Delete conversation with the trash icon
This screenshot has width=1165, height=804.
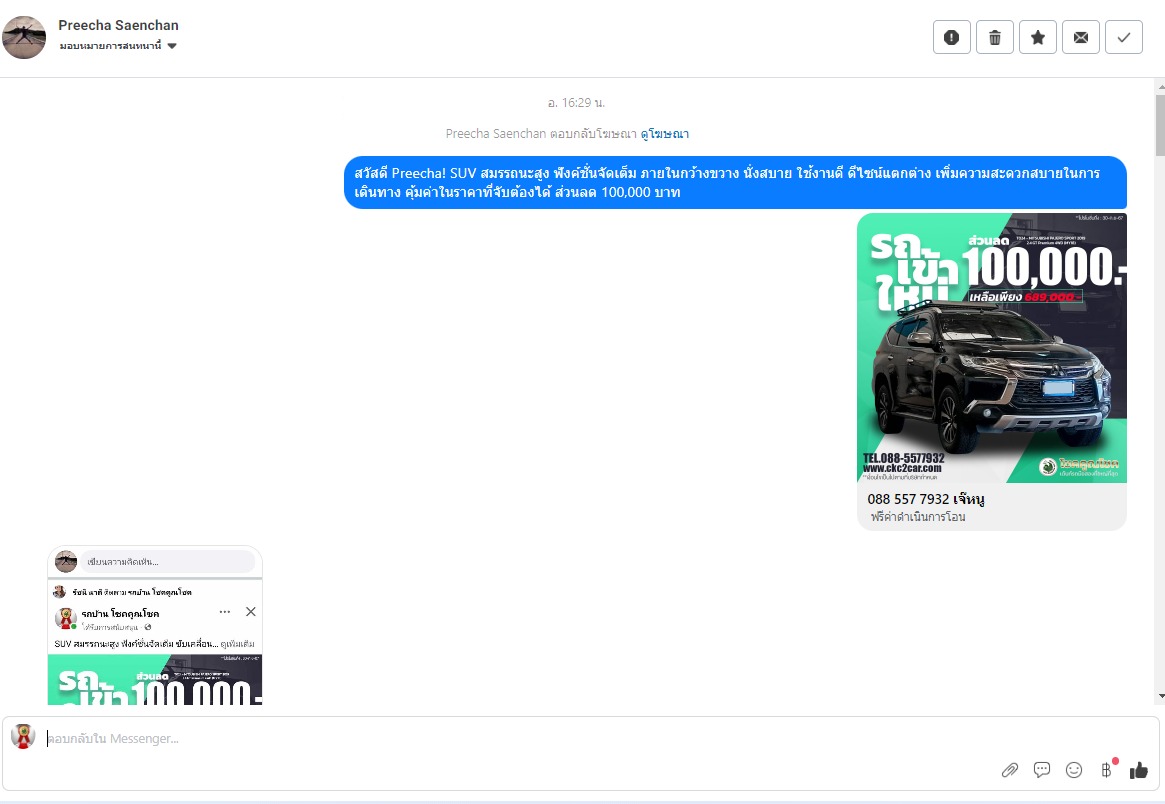(x=995, y=37)
